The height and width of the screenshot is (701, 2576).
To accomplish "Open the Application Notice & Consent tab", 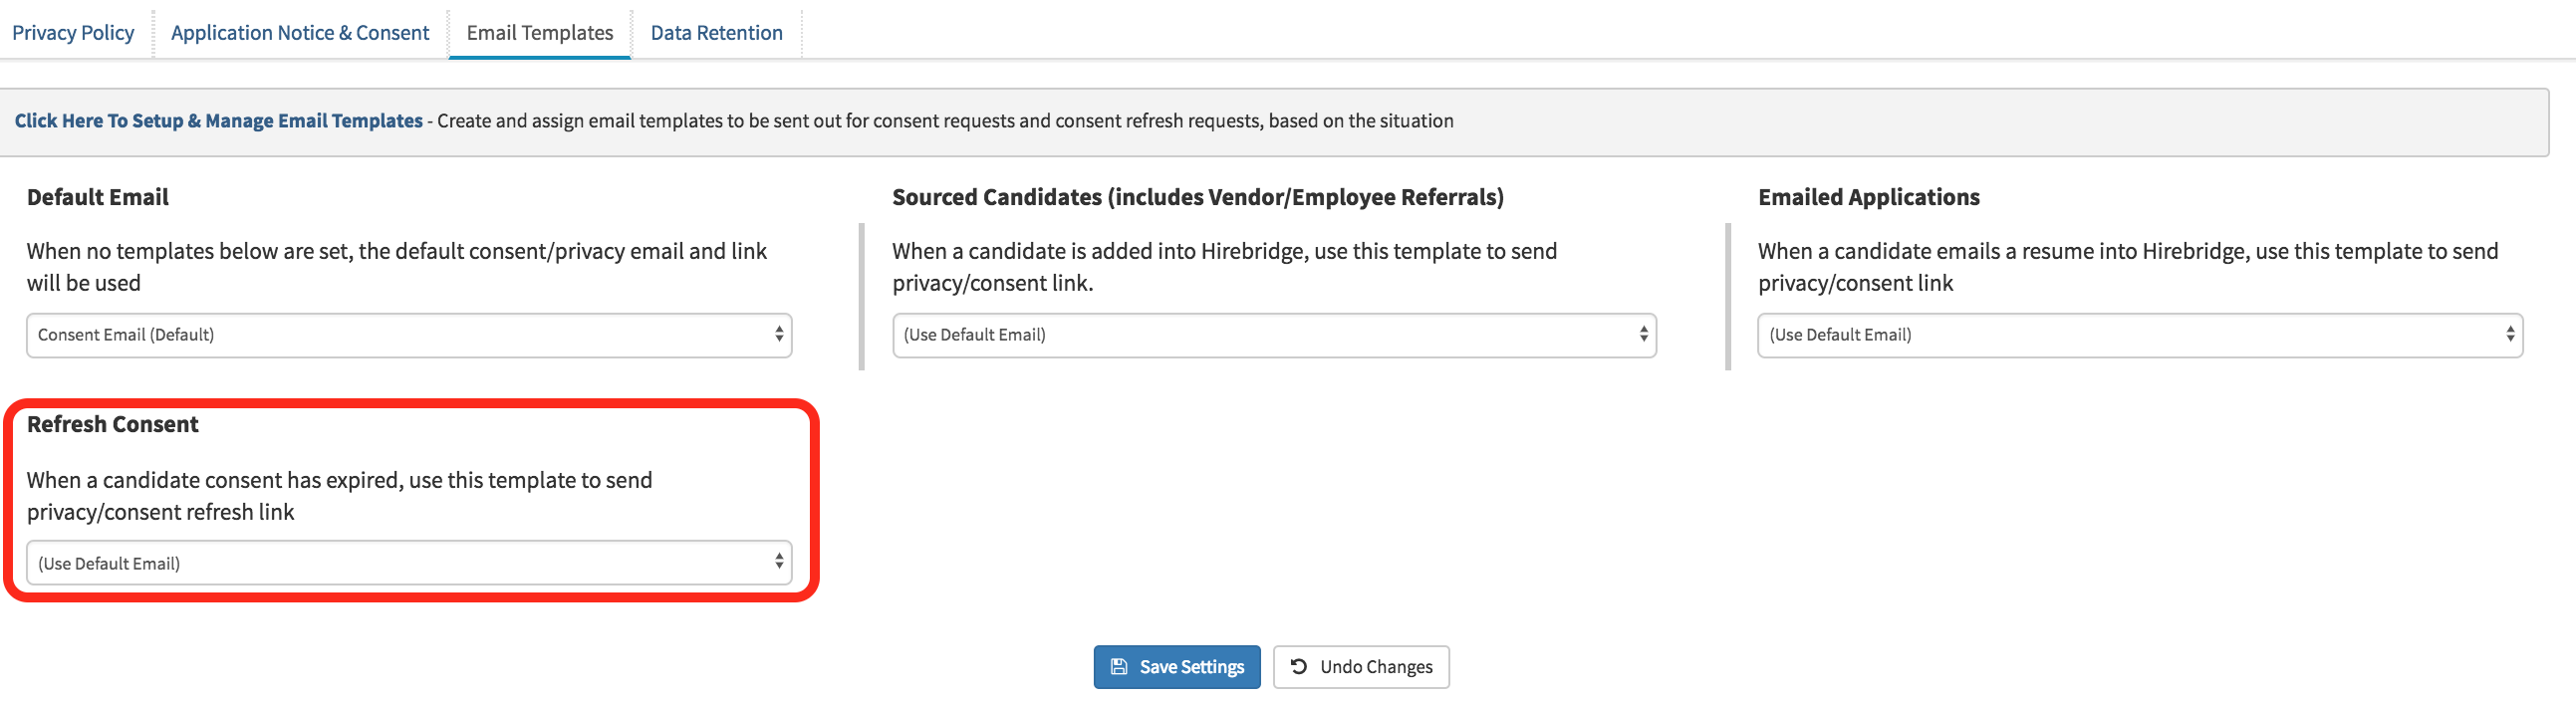I will [x=299, y=31].
